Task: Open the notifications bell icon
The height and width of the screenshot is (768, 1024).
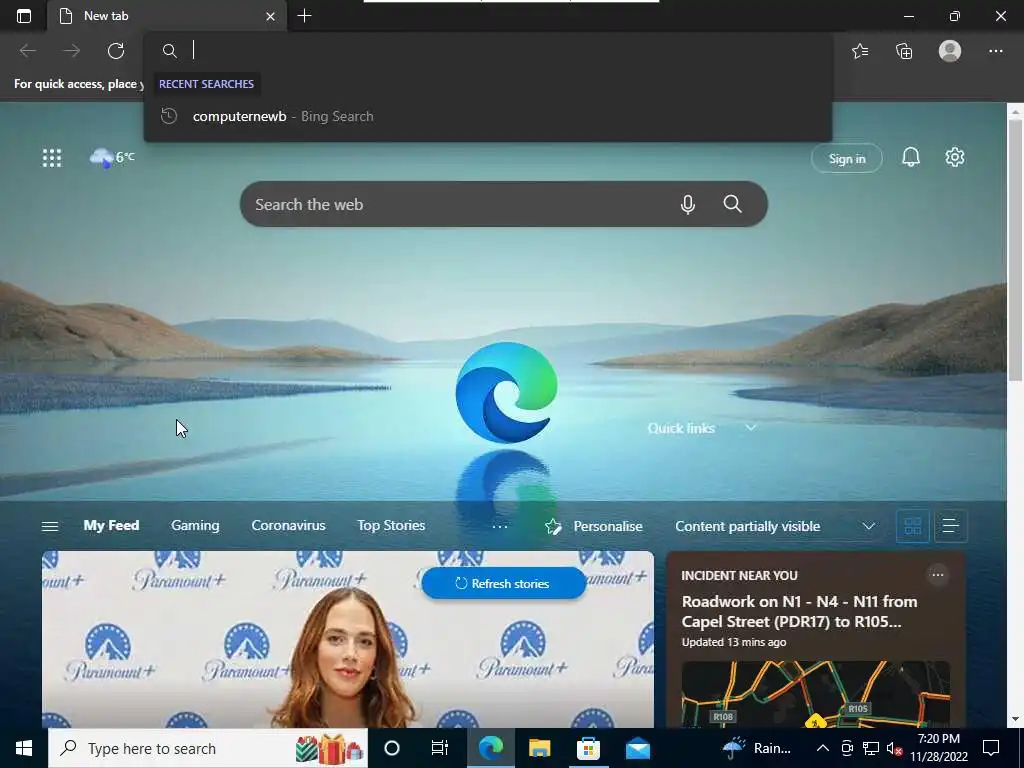Action: pos(910,157)
